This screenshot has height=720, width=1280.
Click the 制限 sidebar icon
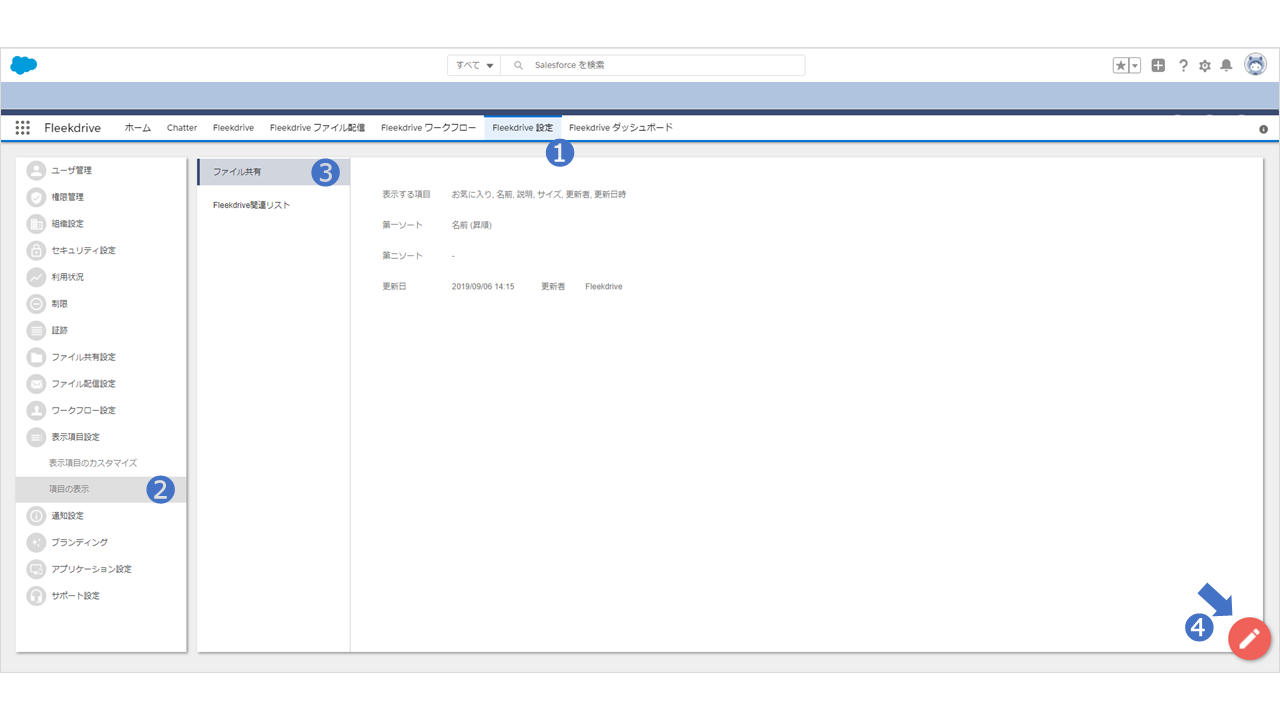point(36,304)
